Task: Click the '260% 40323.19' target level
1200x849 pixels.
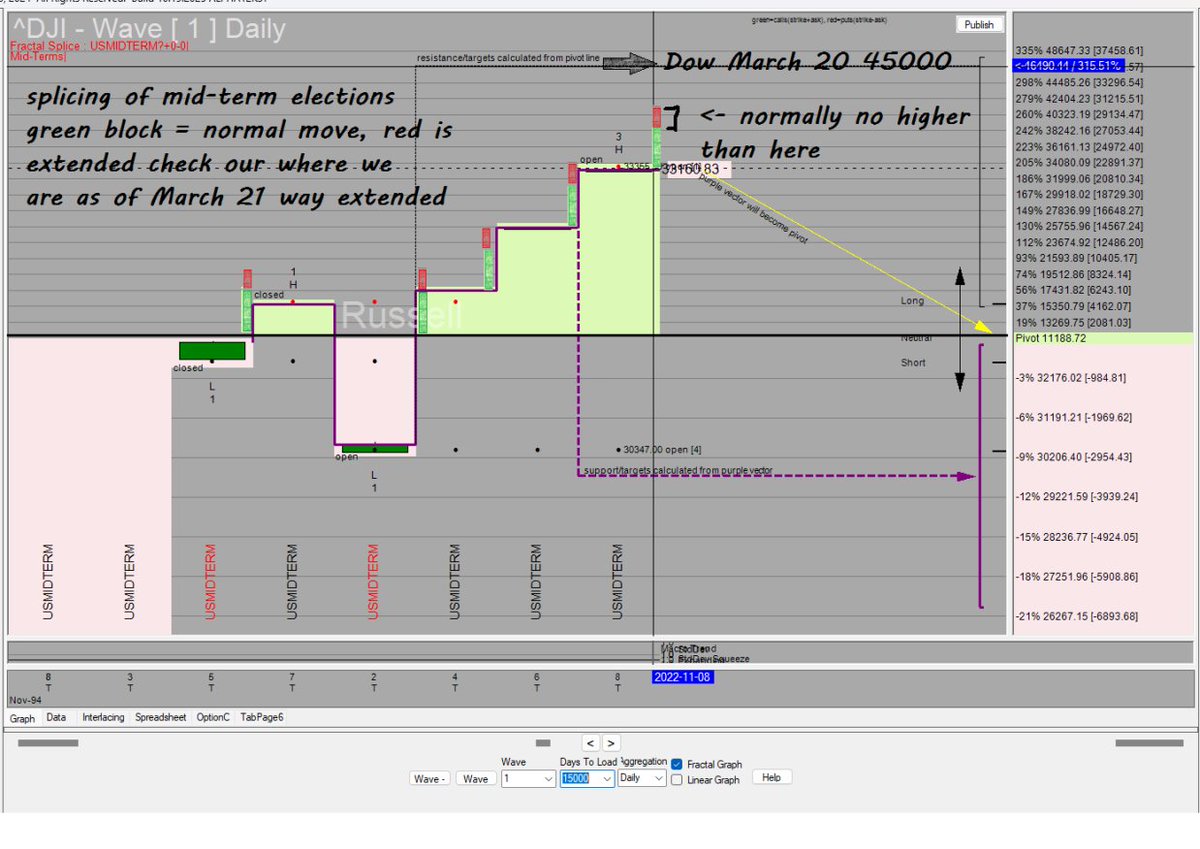Action: [x=1079, y=114]
